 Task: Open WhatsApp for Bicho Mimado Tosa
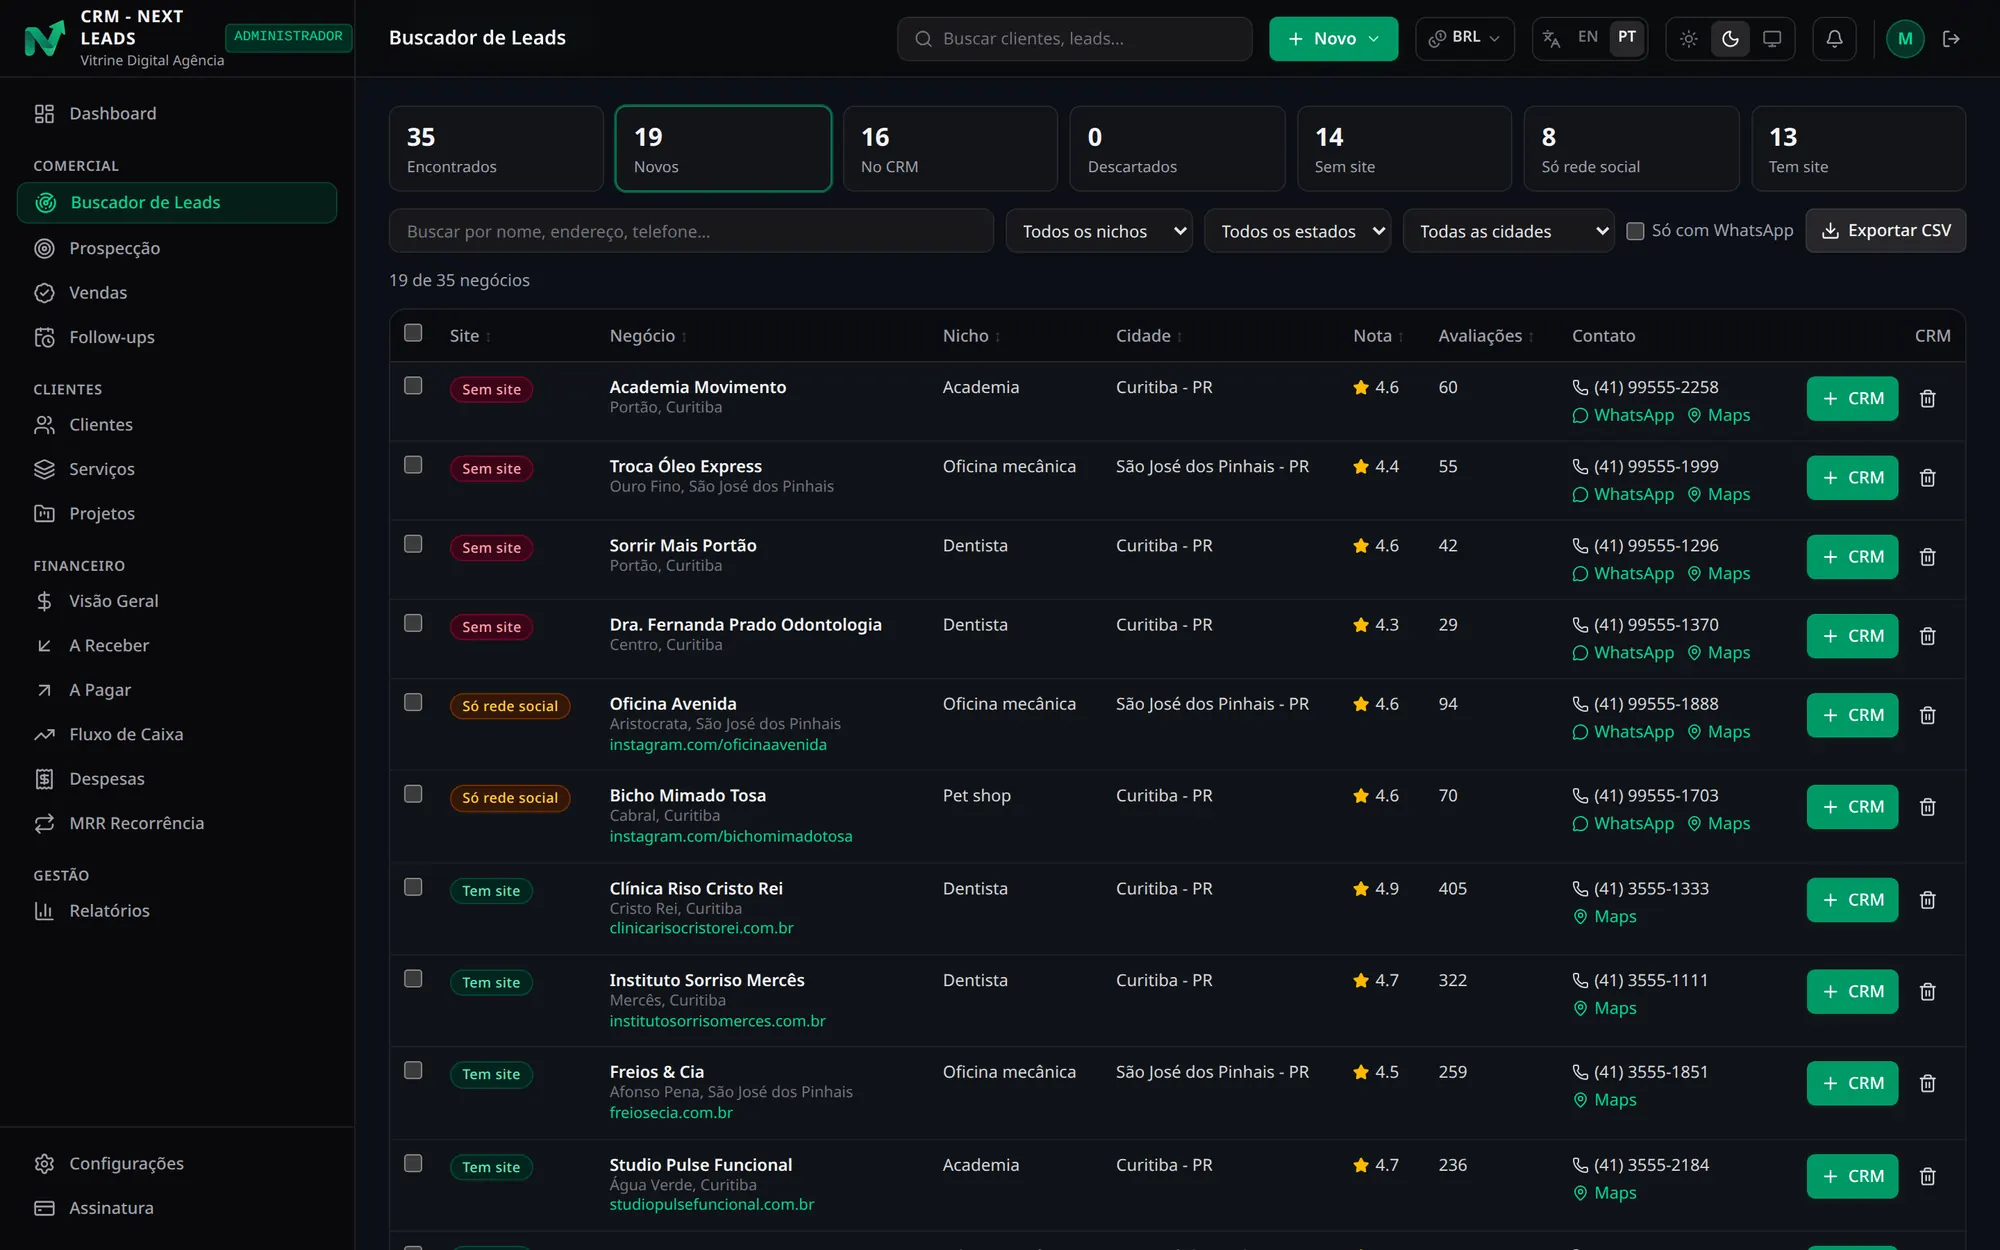[1623, 823]
